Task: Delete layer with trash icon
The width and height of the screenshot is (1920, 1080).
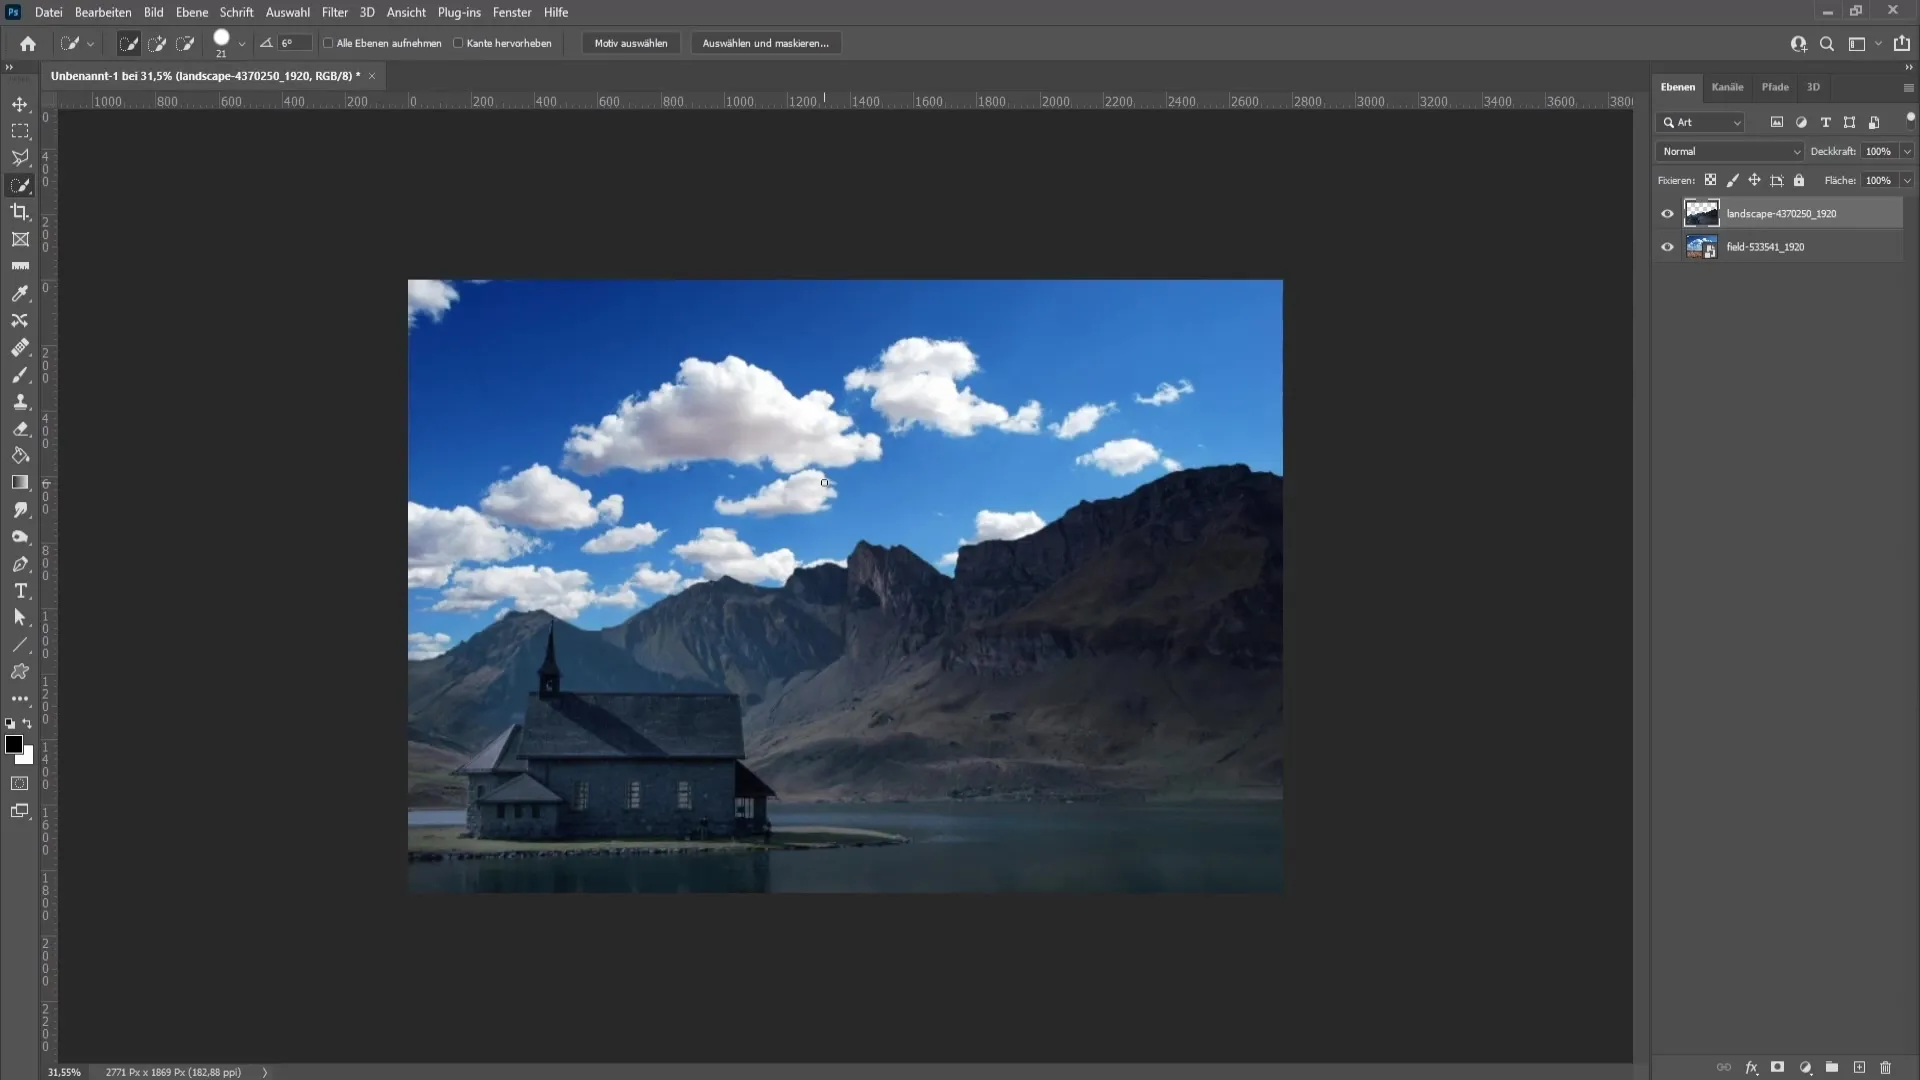Action: 1886,1067
